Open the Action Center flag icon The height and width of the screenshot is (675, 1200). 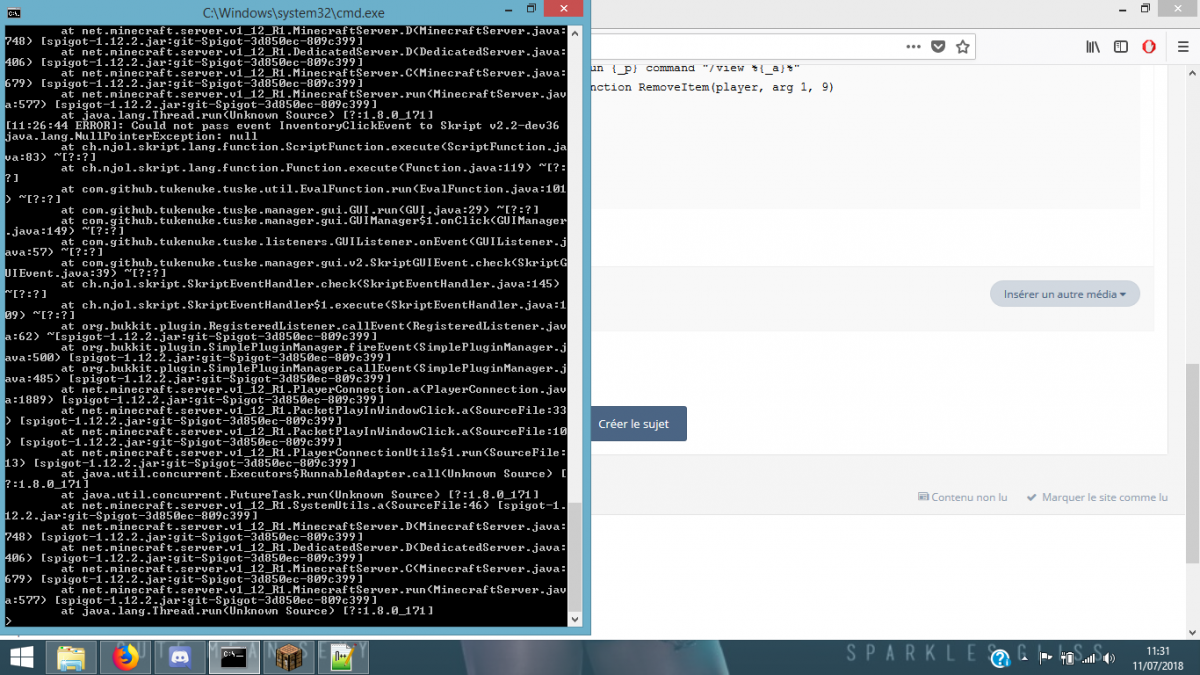[1047, 658]
